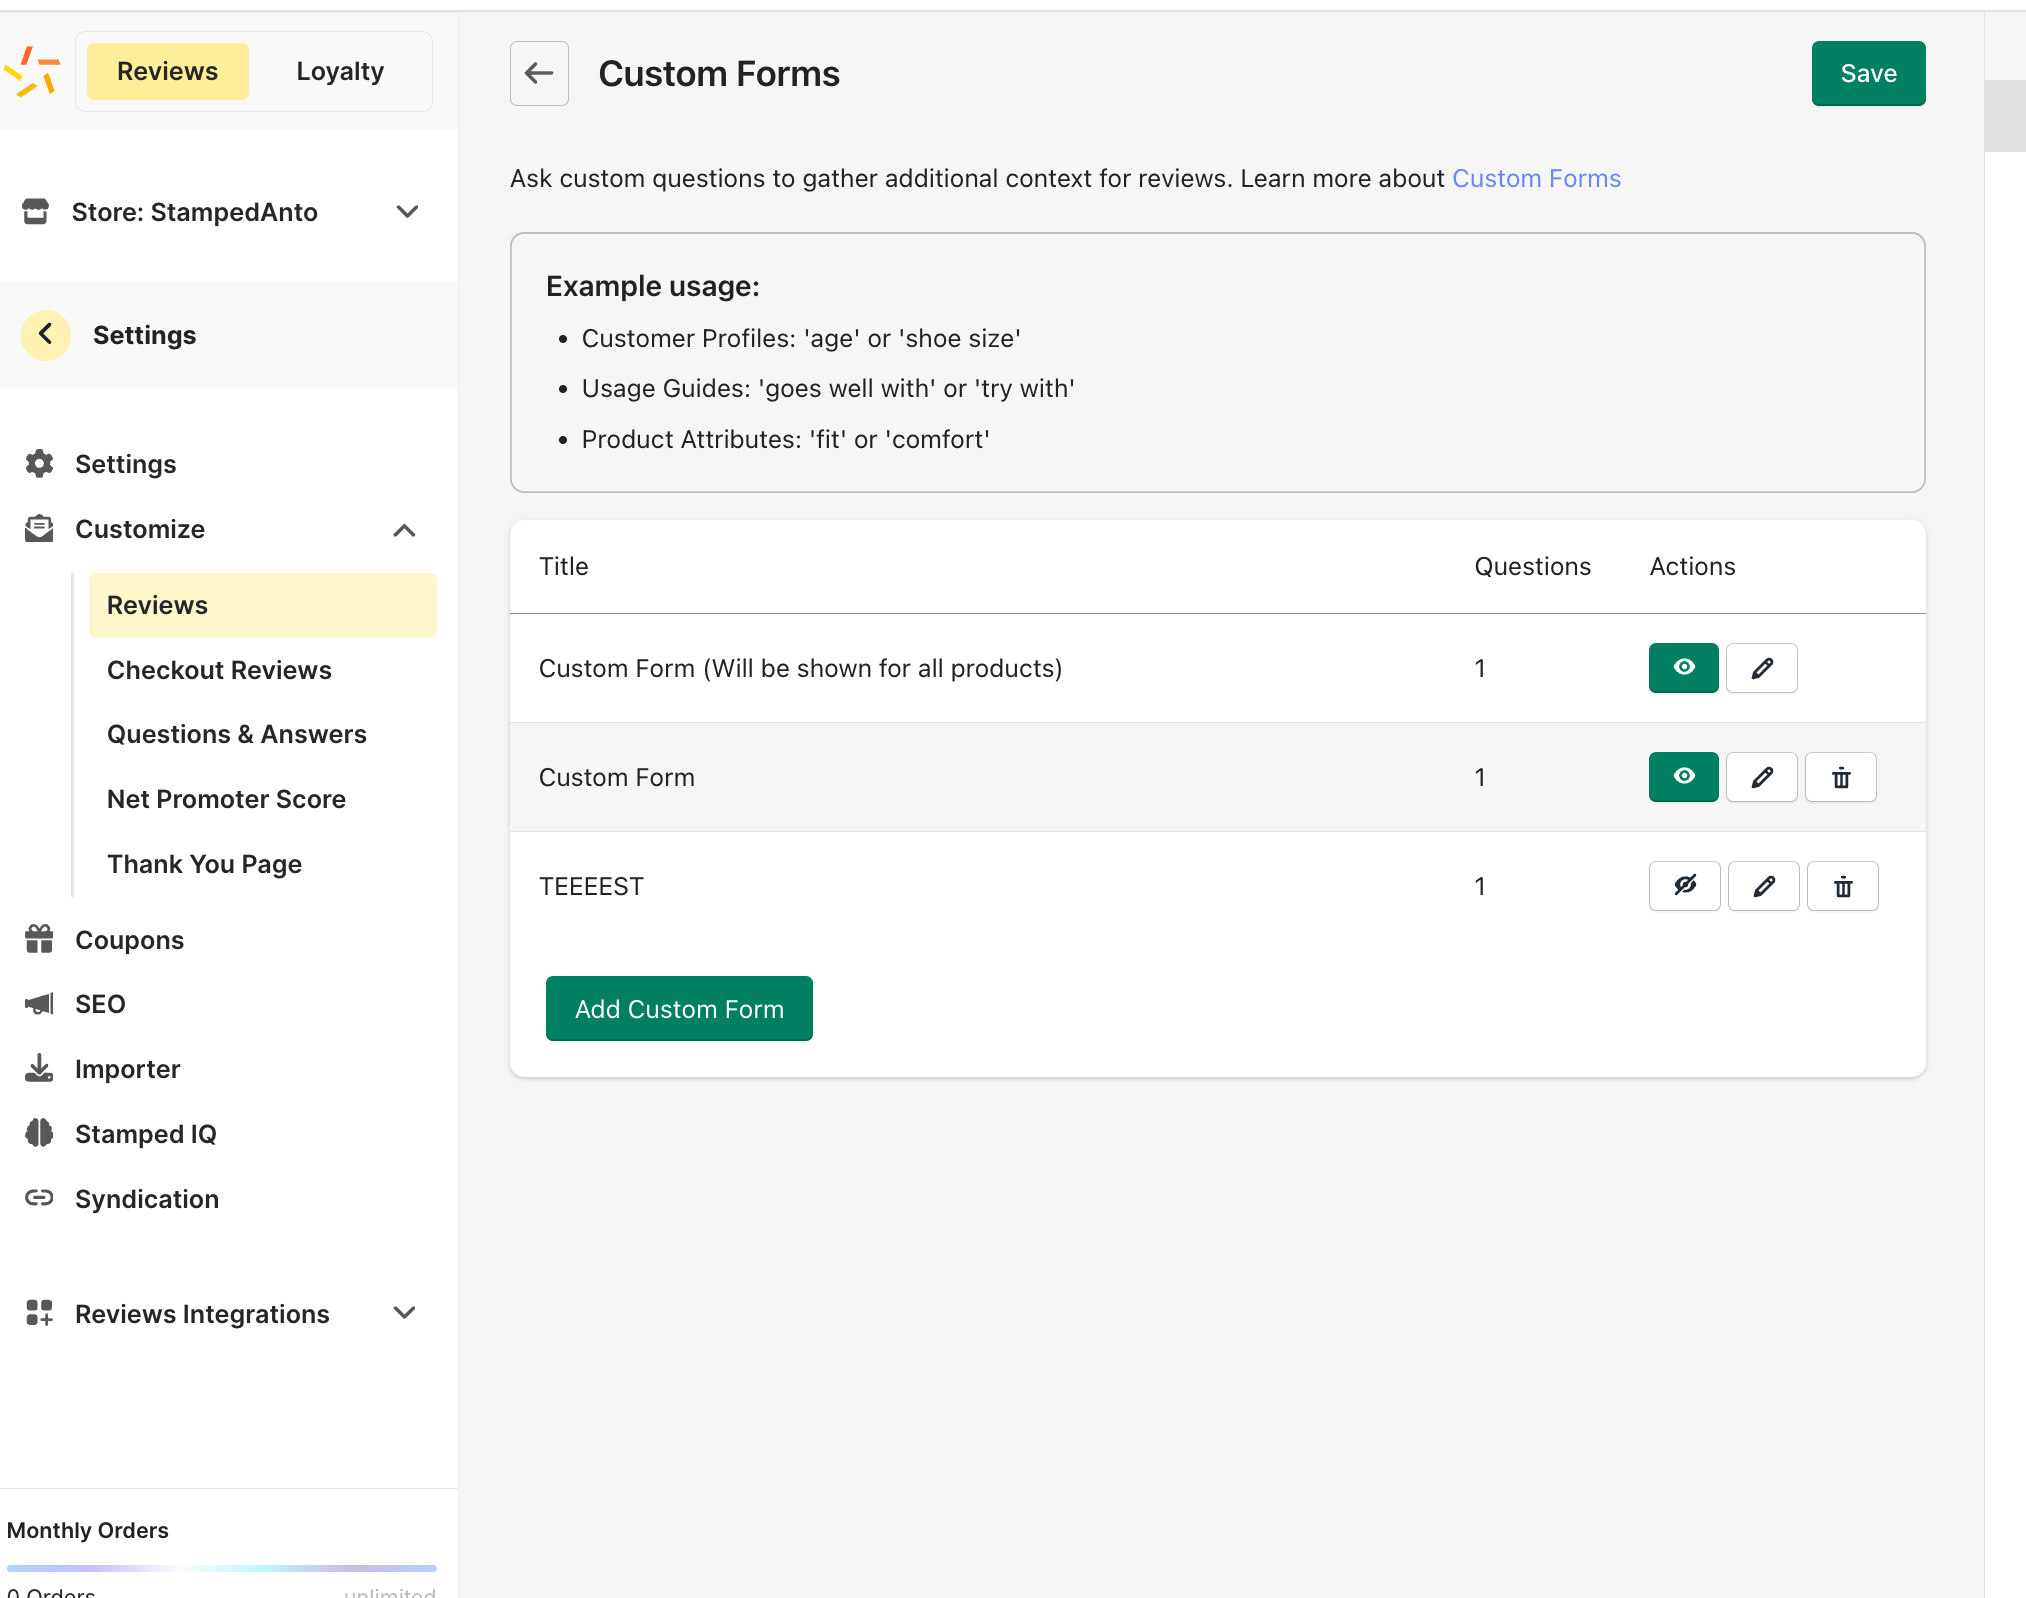Open the Coupons gift icon item

click(39, 939)
